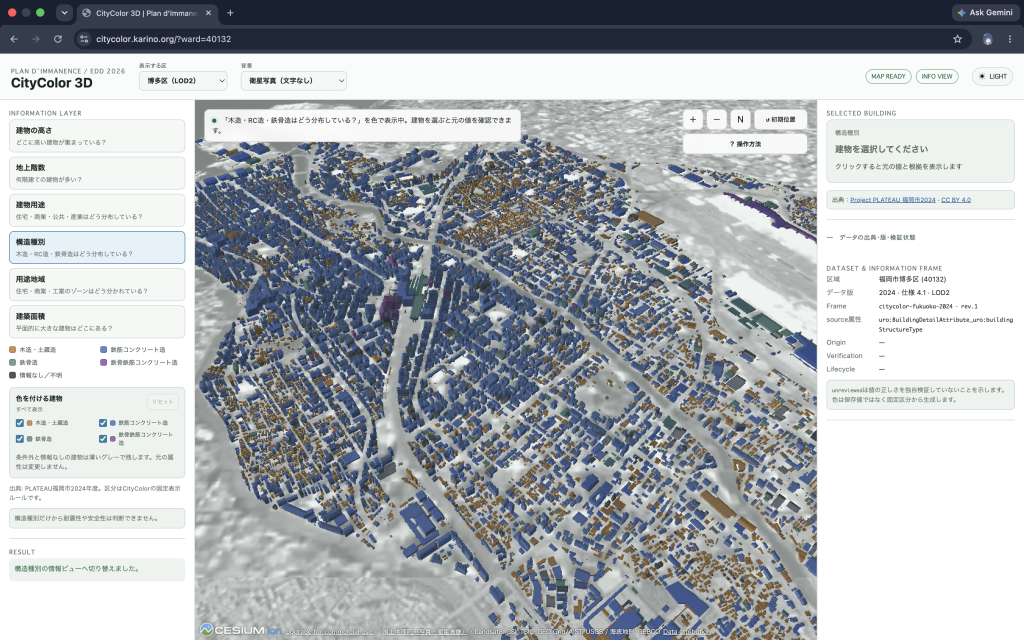Viewport: 1024px width, 640px height.
Task: Zoom in with the map plus button
Action: coord(693,120)
